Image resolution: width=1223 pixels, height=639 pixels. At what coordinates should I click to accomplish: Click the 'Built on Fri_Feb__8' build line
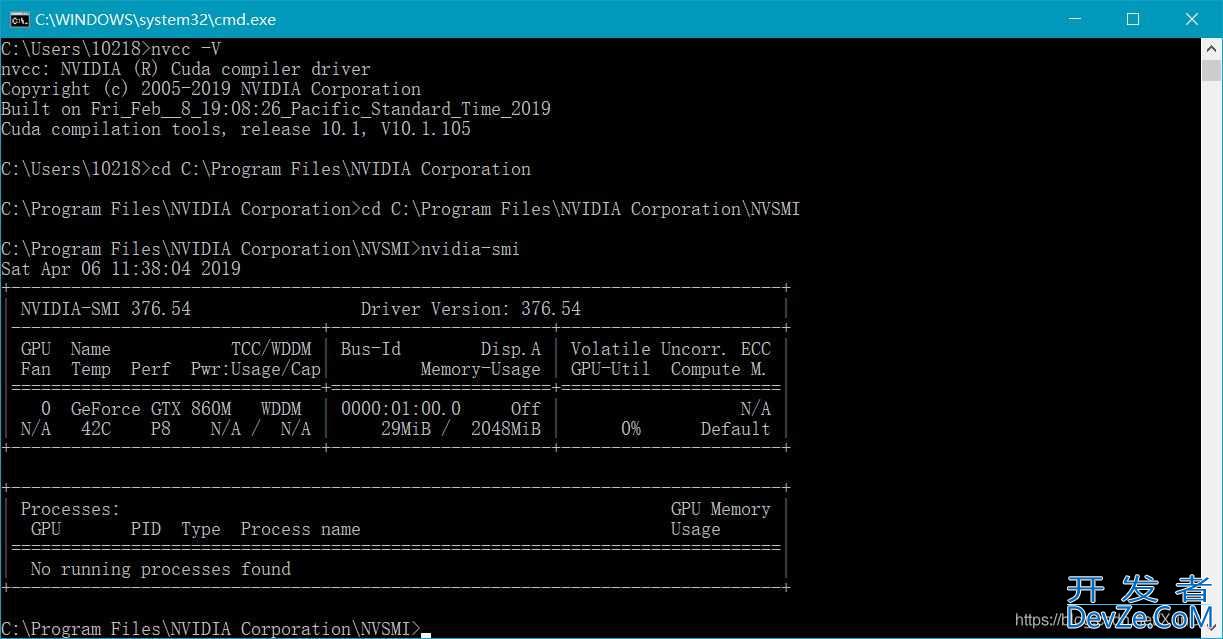point(276,109)
